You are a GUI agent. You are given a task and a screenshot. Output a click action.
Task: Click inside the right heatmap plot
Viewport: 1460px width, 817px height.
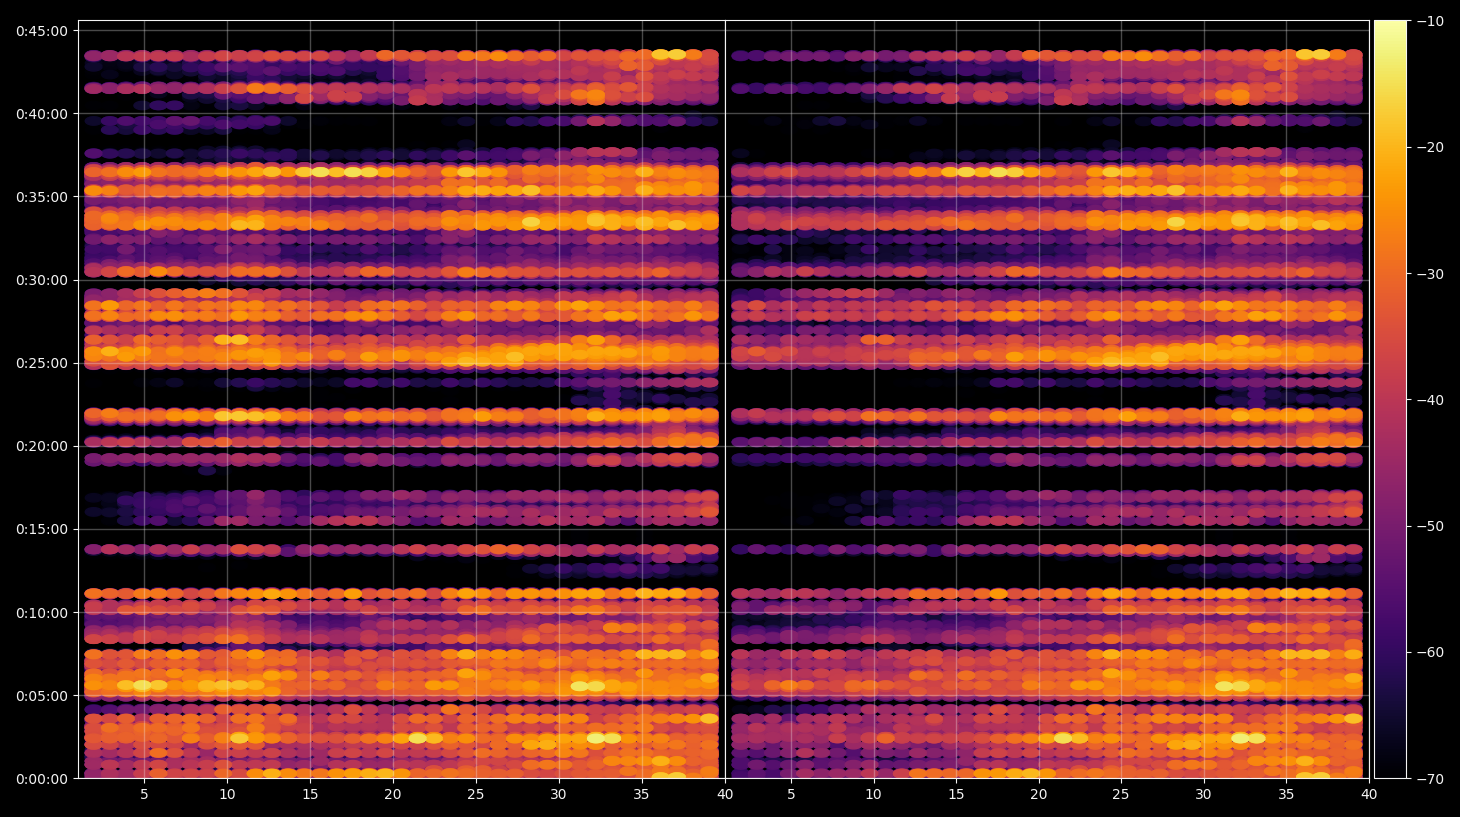1047,399
